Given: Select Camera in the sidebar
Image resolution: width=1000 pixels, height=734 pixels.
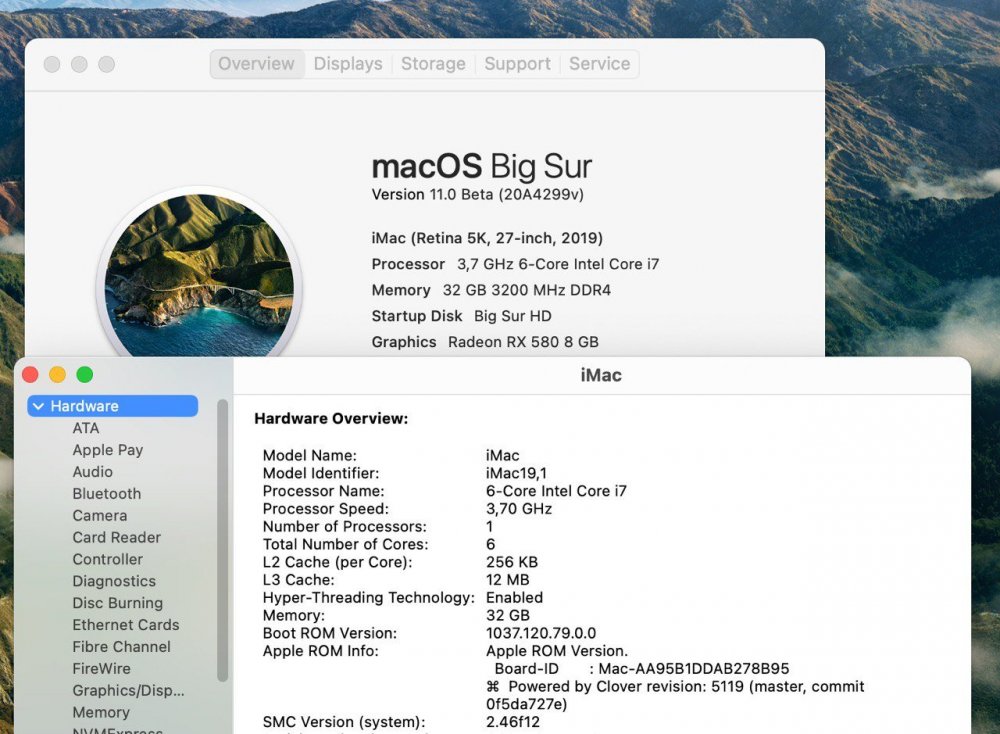Looking at the screenshot, I should pos(99,515).
